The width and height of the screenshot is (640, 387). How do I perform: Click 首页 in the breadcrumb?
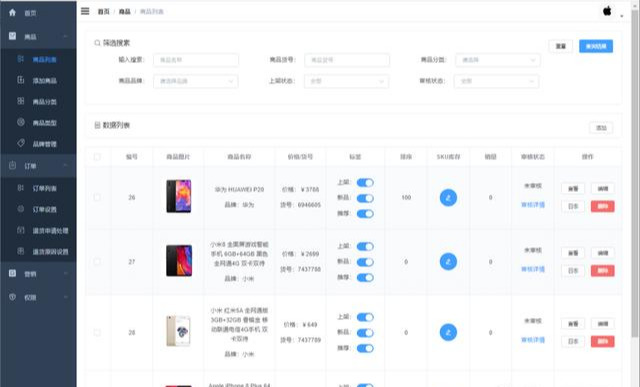coord(104,11)
